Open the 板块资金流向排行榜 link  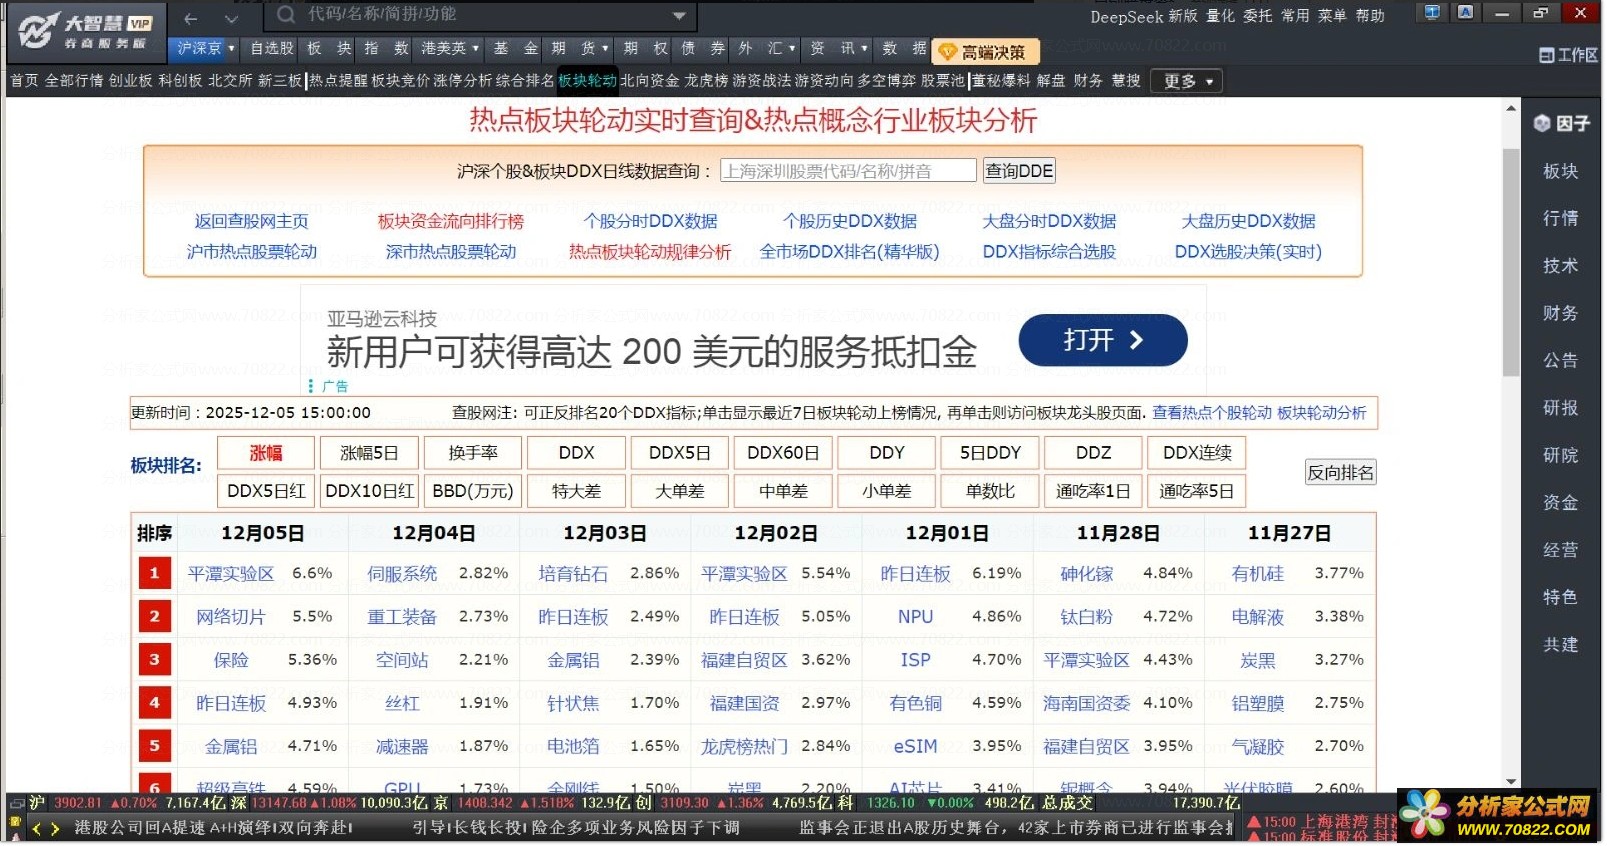click(x=450, y=221)
